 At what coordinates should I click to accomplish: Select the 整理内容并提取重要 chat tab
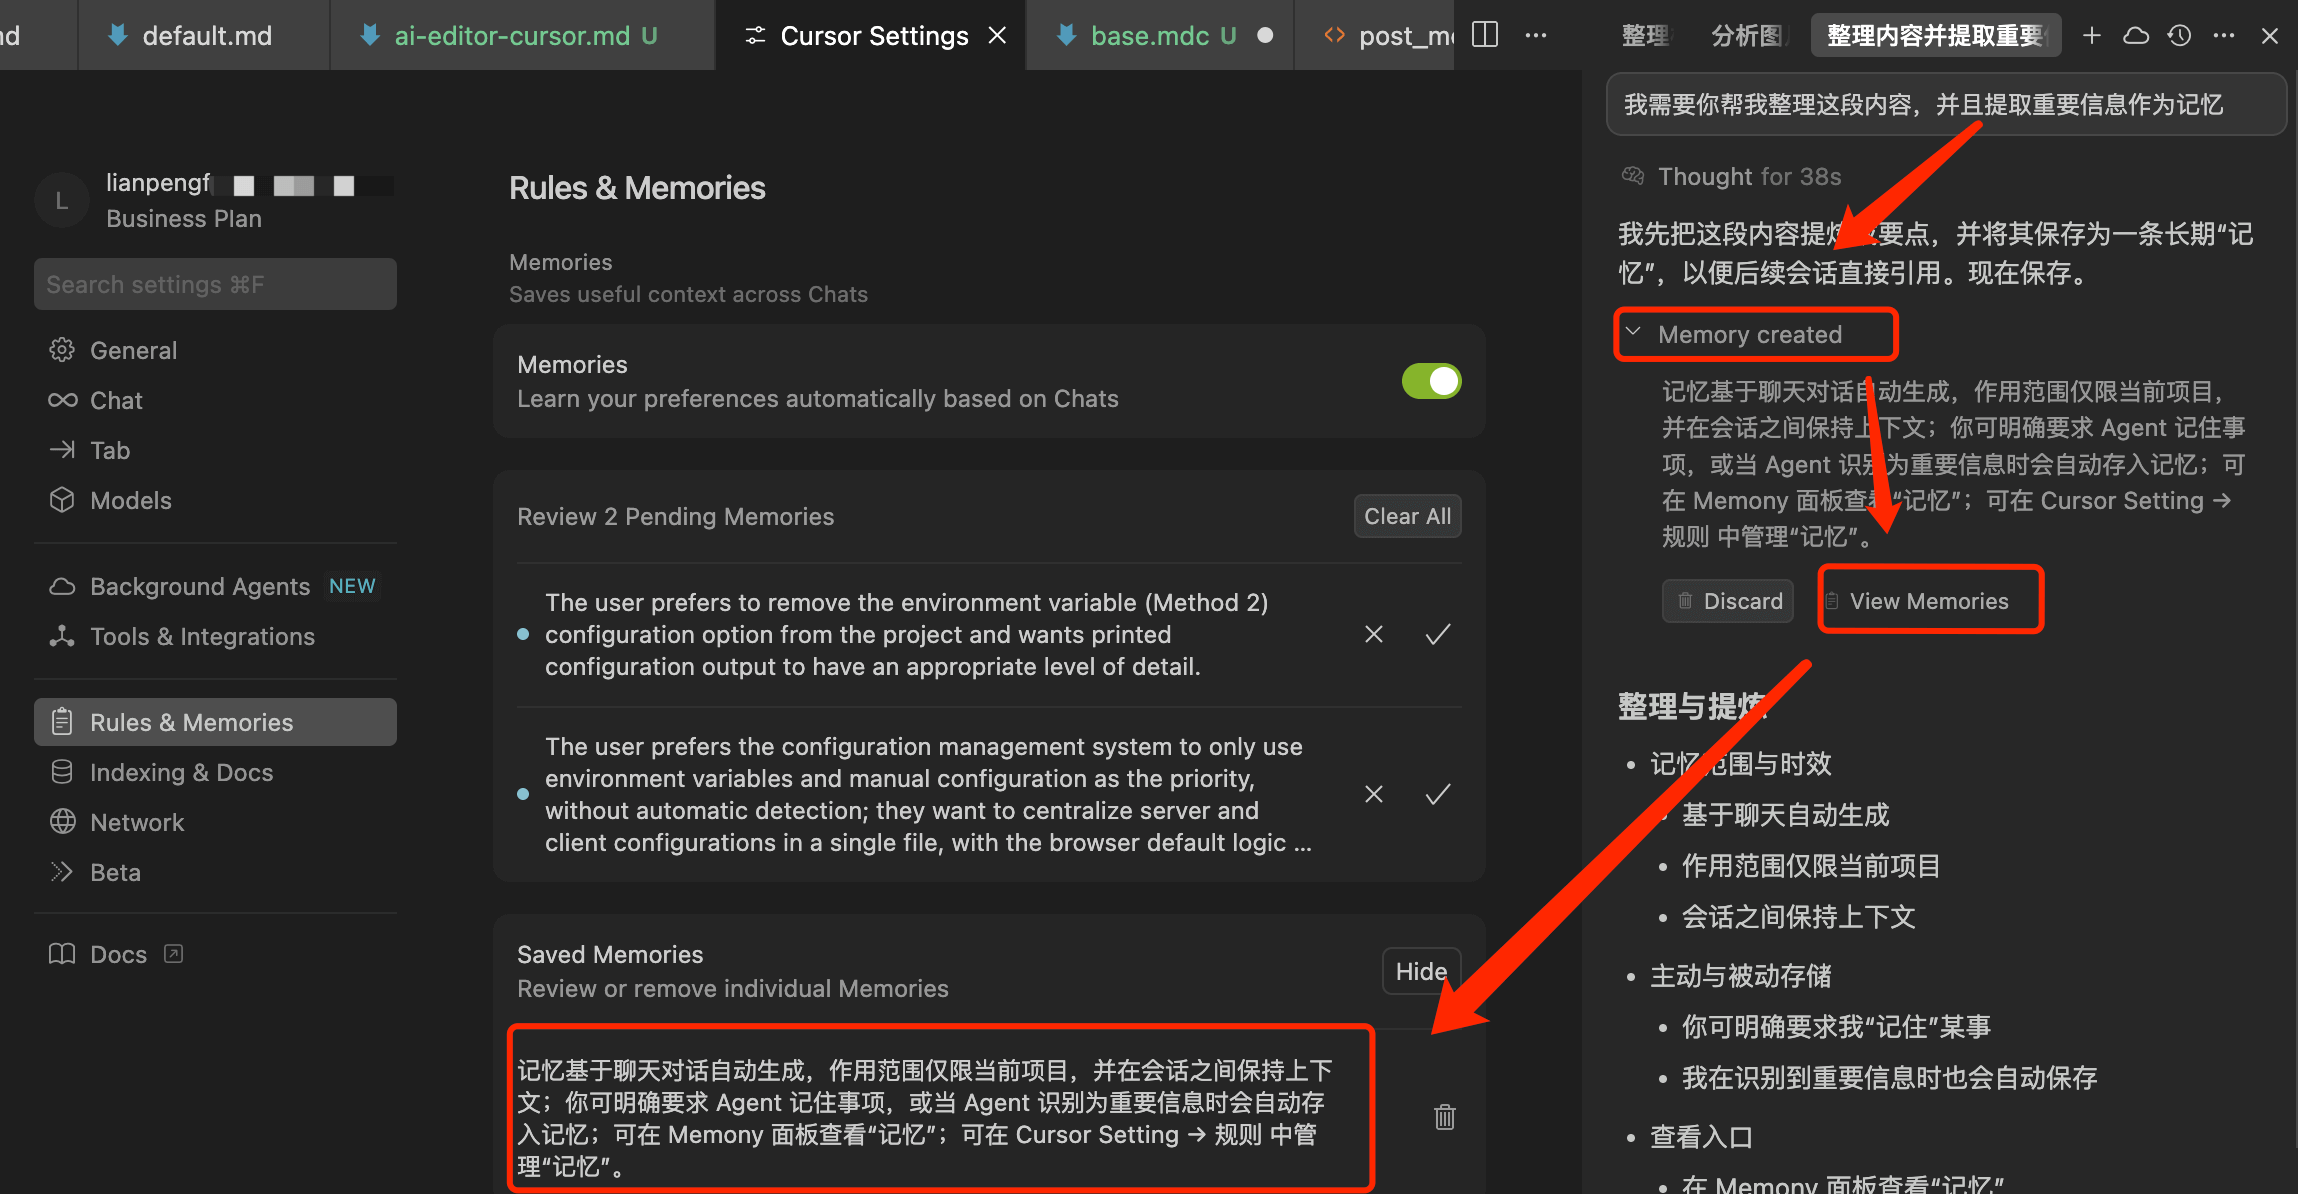[x=1935, y=35]
